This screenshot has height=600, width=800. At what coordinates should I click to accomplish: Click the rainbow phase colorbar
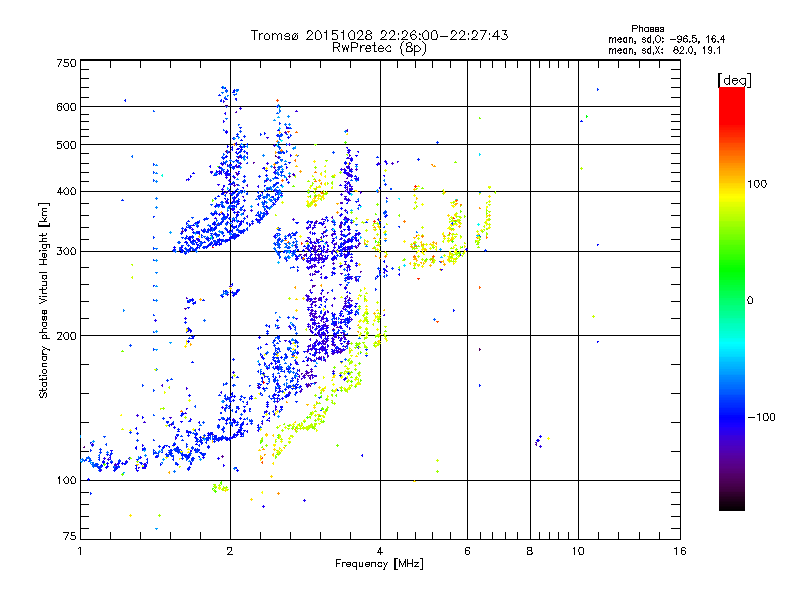coord(732,299)
